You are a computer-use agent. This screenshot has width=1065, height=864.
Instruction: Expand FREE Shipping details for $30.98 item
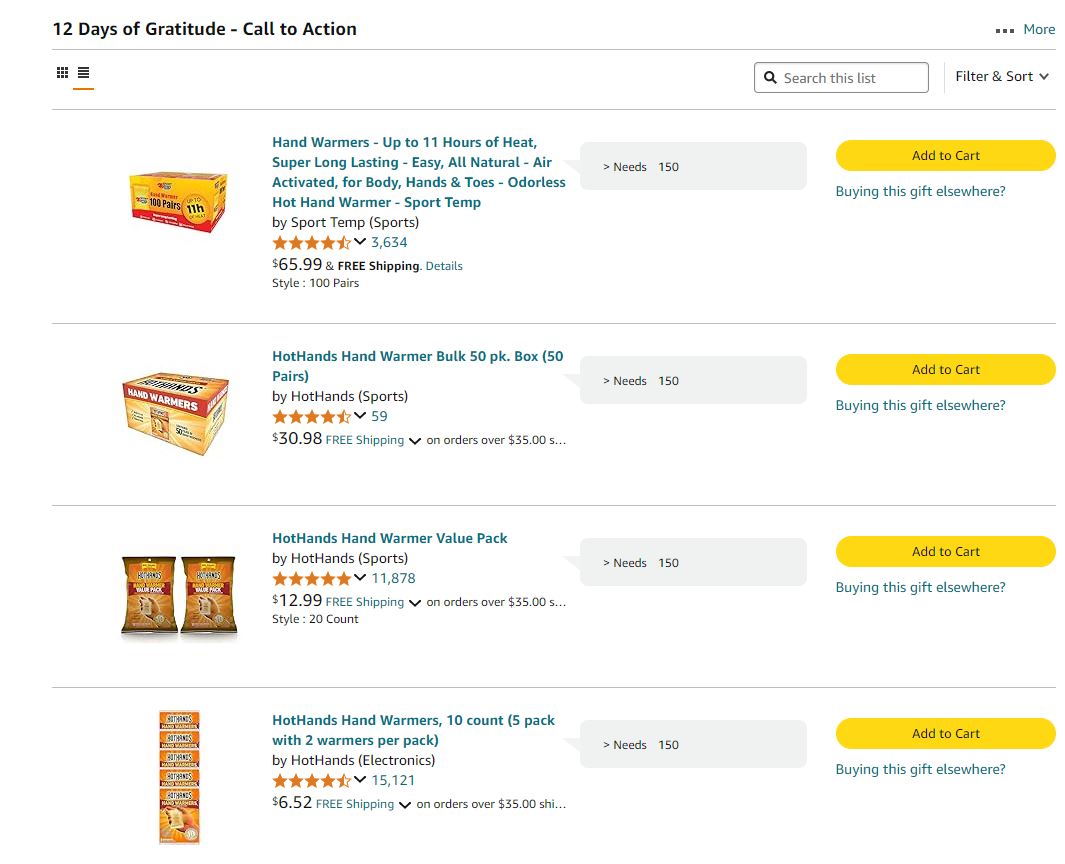coord(415,441)
